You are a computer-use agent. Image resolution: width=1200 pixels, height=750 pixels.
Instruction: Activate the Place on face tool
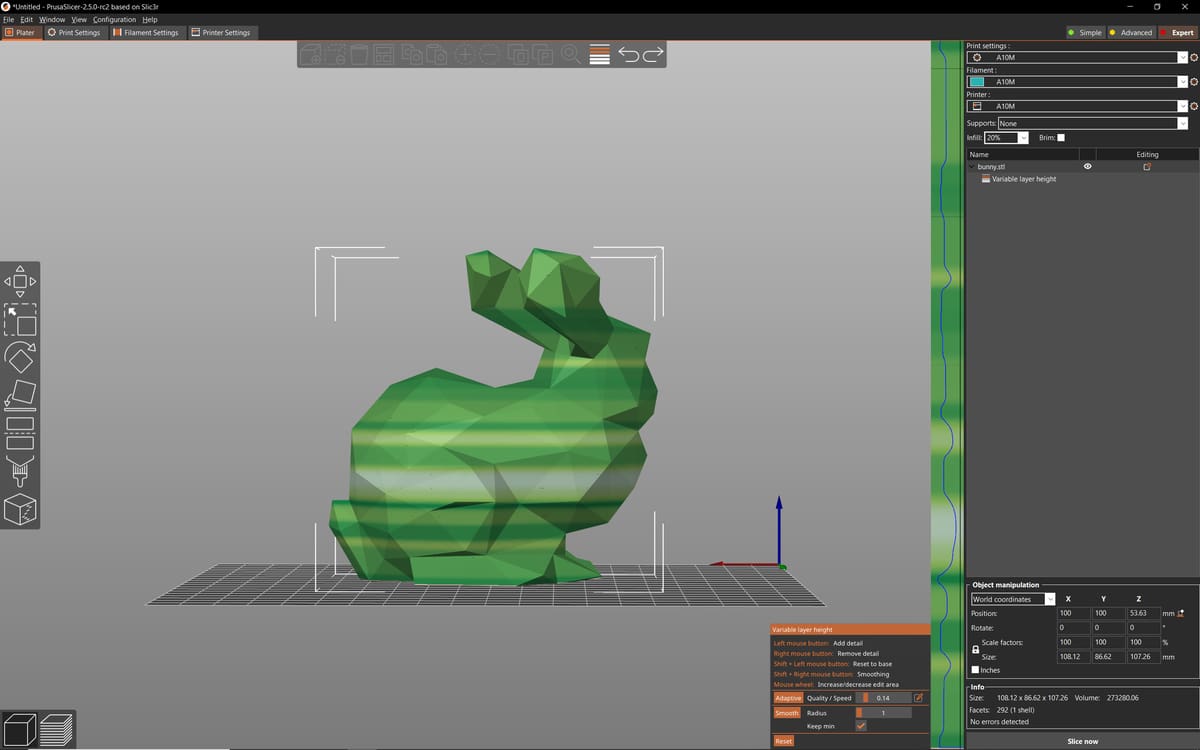[20, 395]
